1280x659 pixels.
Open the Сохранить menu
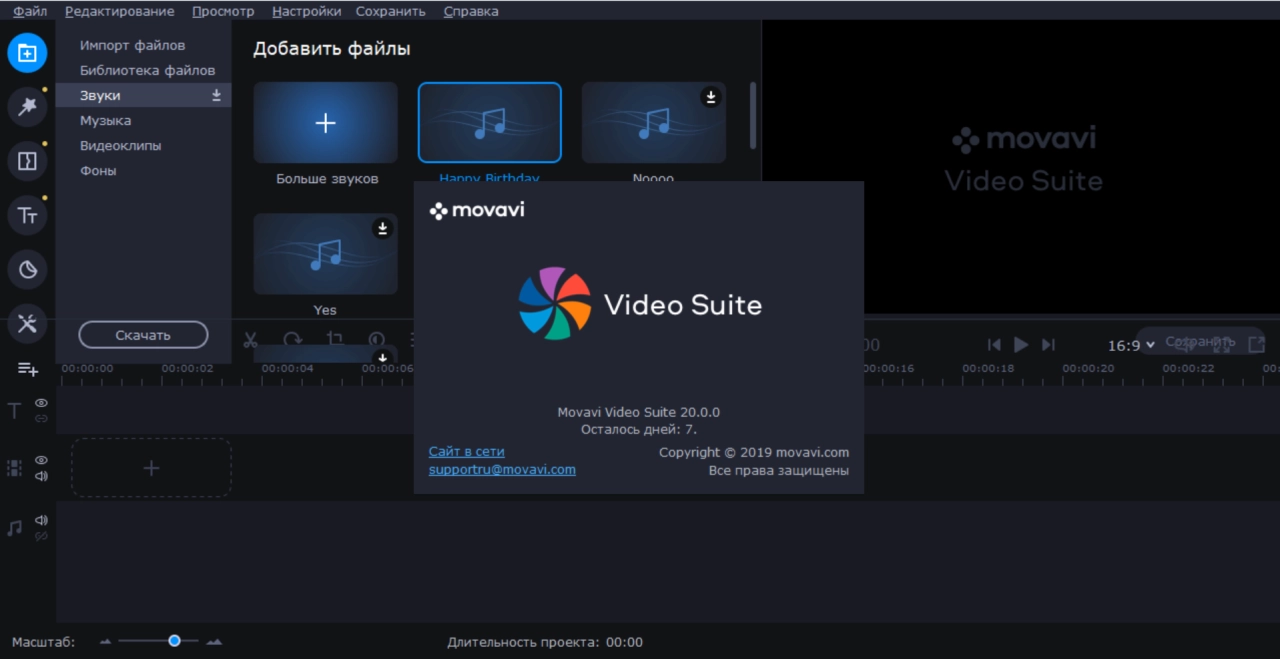pyautogui.click(x=391, y=11)
